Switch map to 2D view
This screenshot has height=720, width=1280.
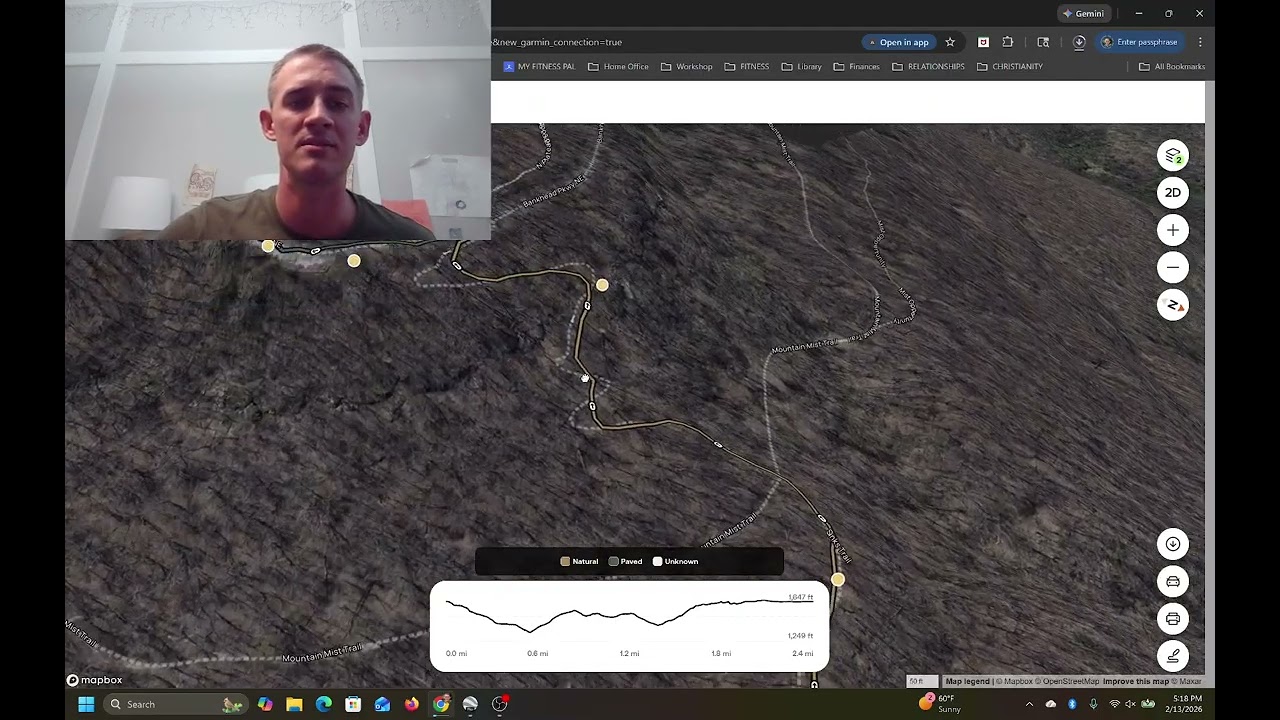point(1173,193)
